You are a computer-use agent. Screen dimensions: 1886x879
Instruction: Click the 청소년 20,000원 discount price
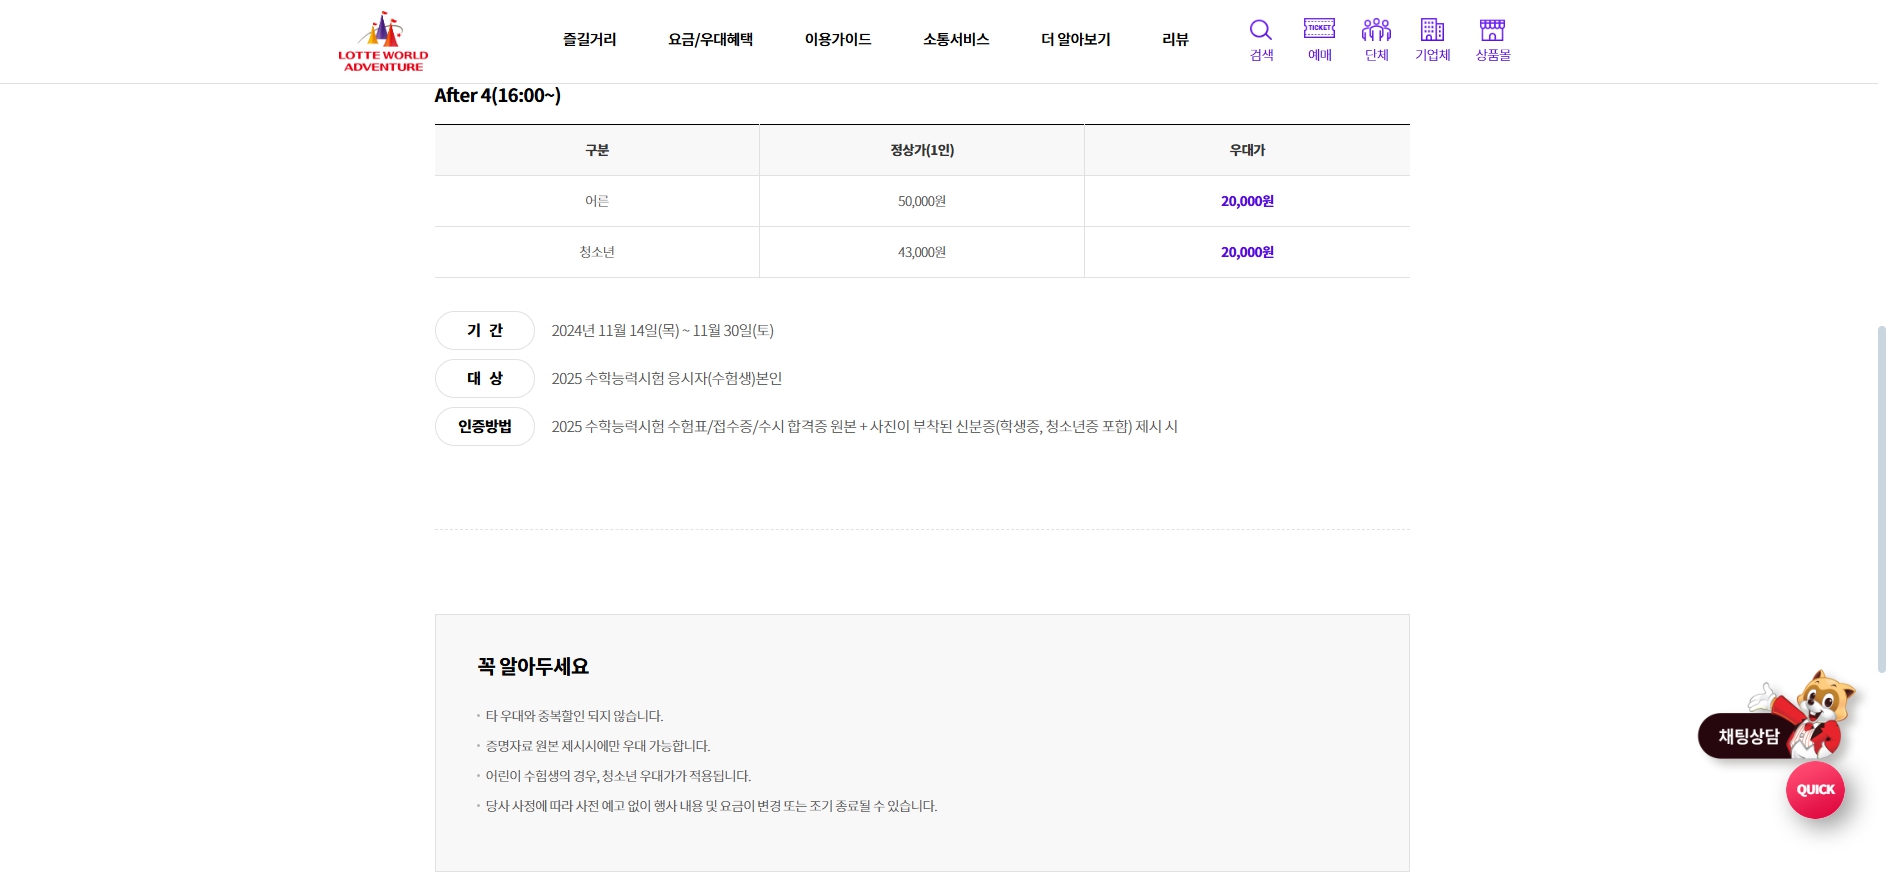coord(1247,252)
